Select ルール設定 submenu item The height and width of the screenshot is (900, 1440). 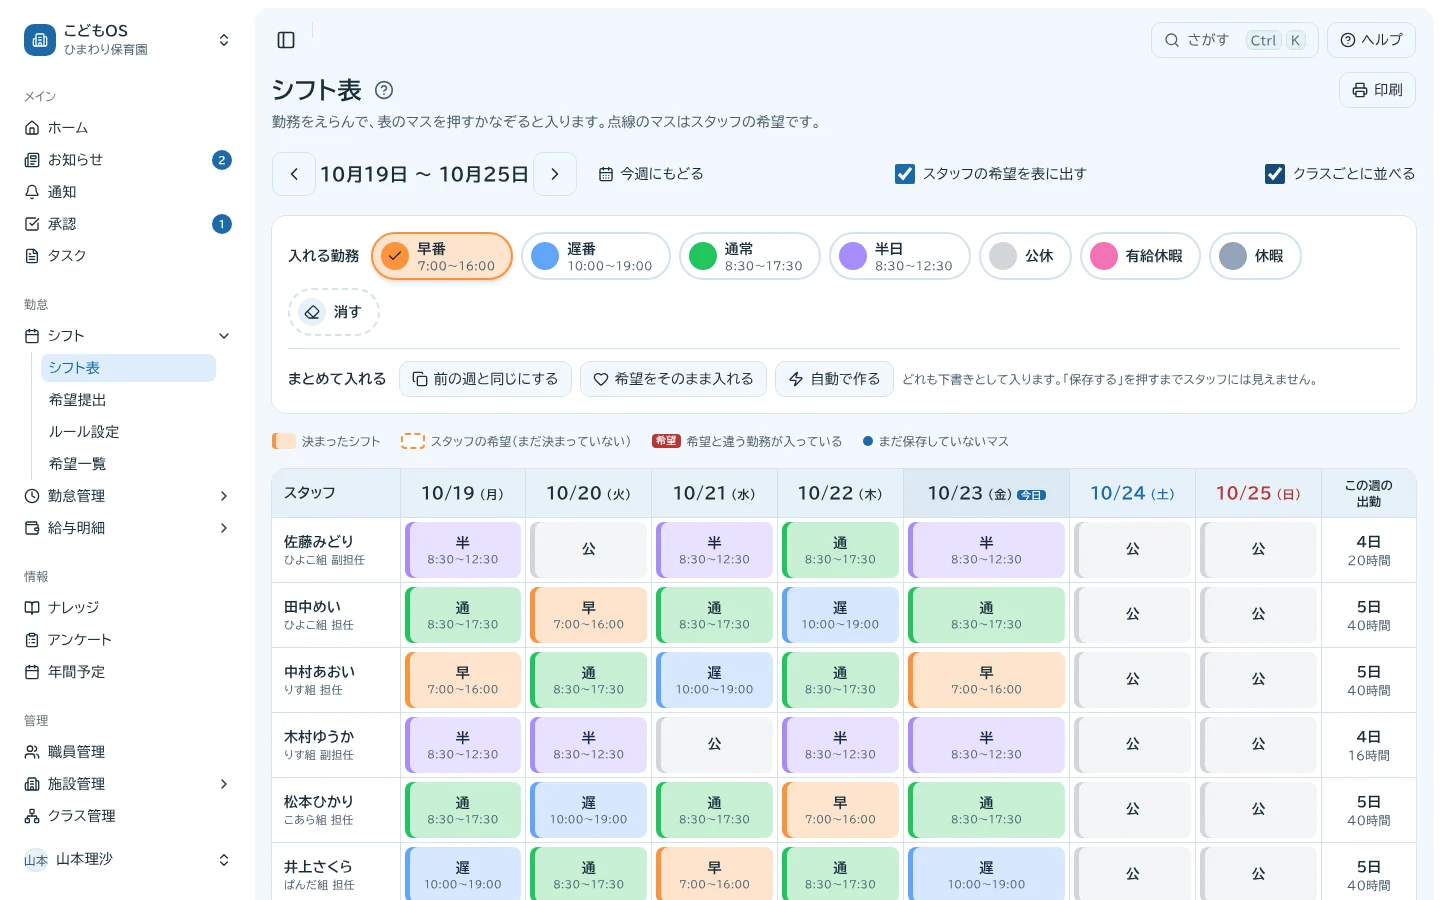coord(128,432)
